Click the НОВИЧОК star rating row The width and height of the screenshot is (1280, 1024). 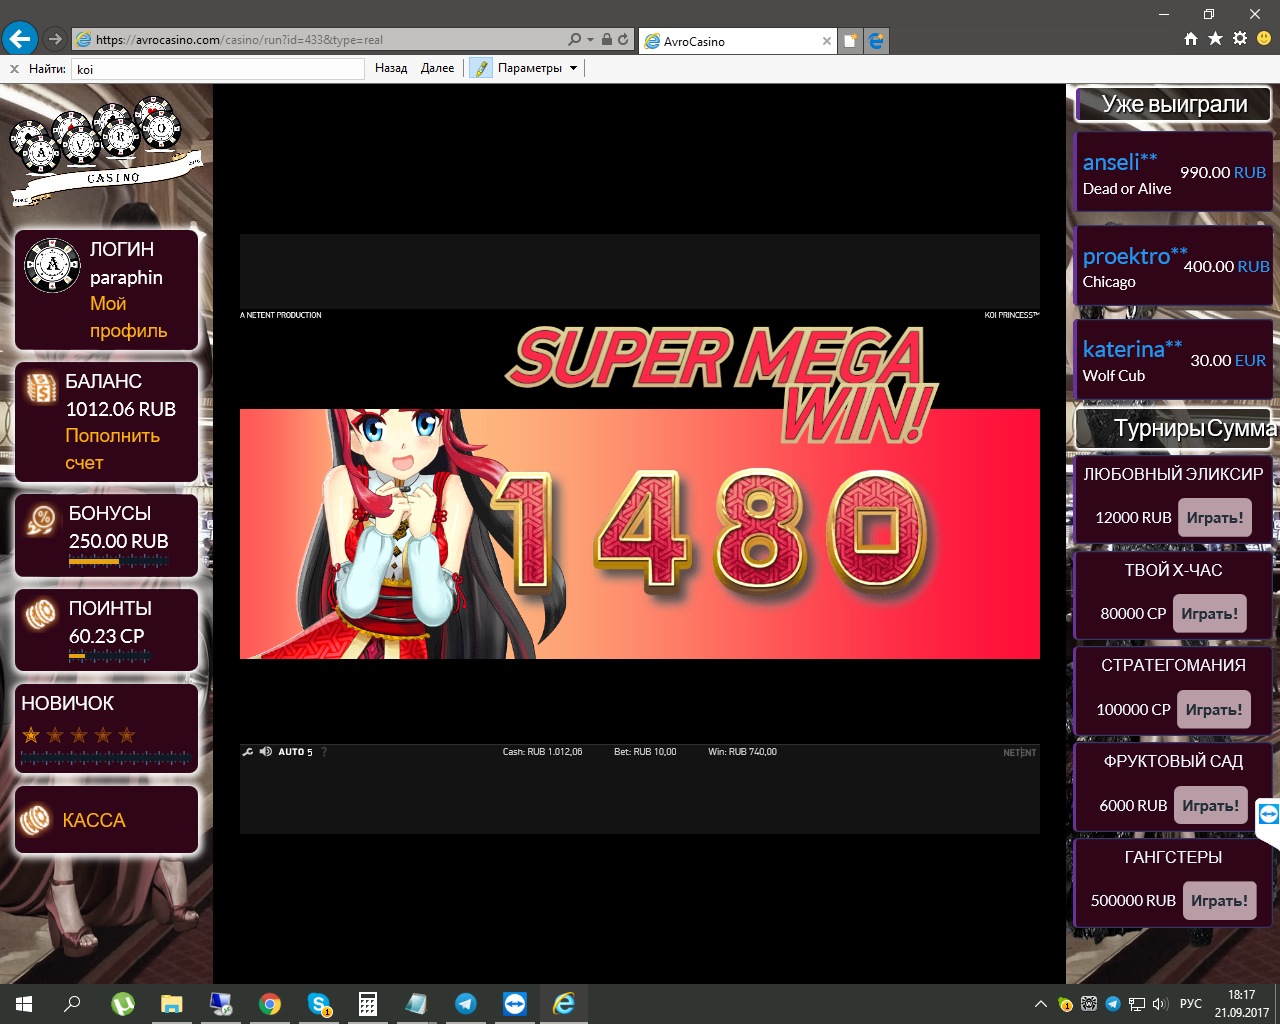[79, 735]
